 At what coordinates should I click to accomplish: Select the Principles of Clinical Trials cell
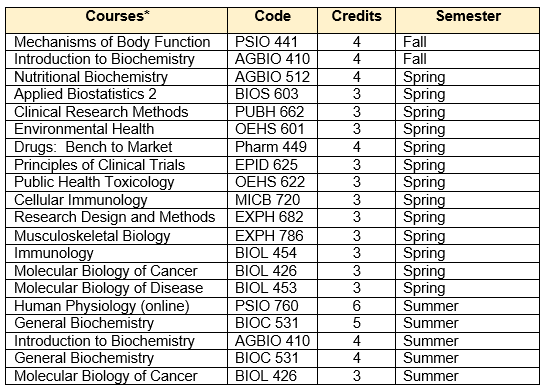(117, 165)
